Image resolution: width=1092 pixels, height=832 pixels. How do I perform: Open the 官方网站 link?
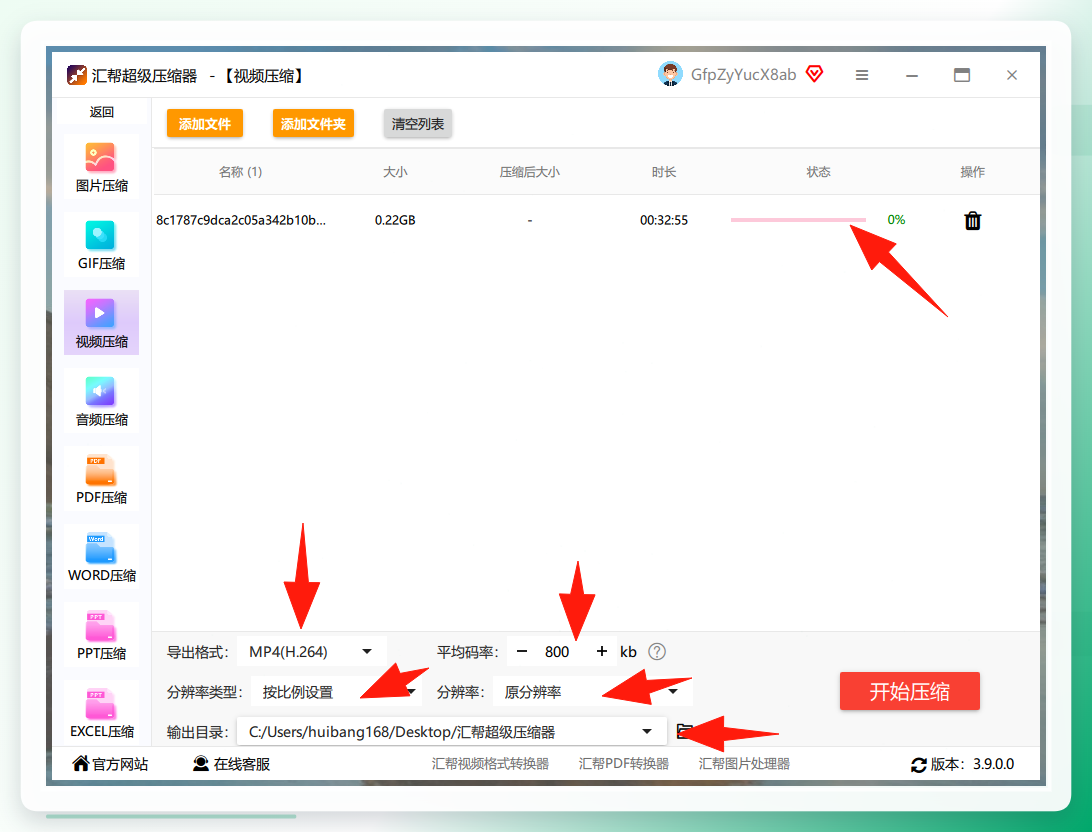click(110, 764)
